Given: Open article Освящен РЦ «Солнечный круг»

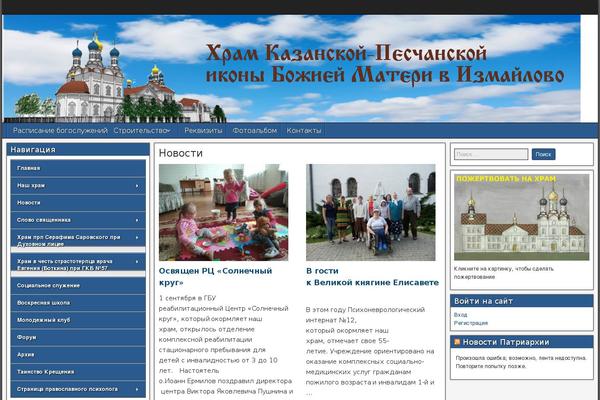Looking at the screenshot, I should tap(215, 277).
